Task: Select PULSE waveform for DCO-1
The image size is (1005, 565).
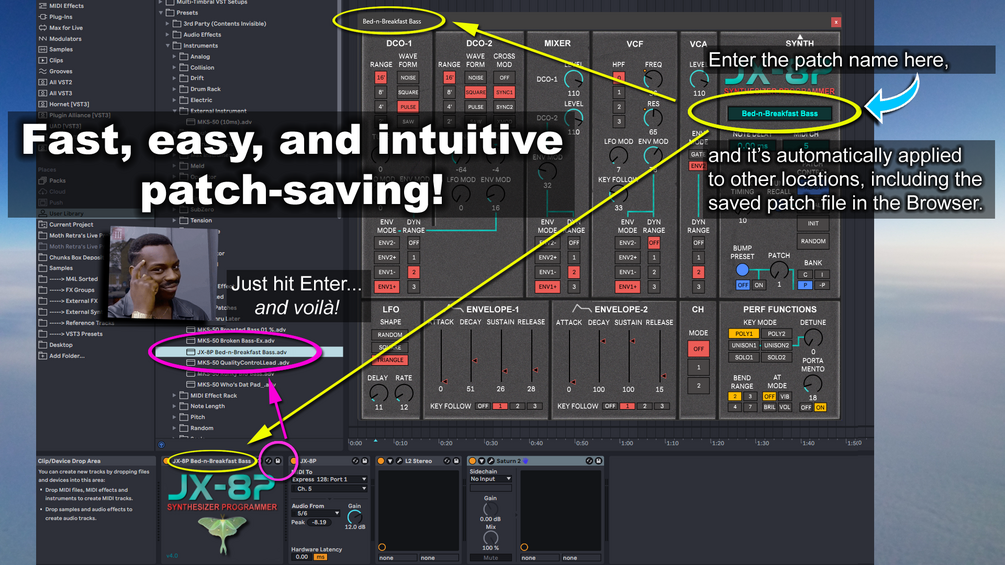Action: [408, 107]
